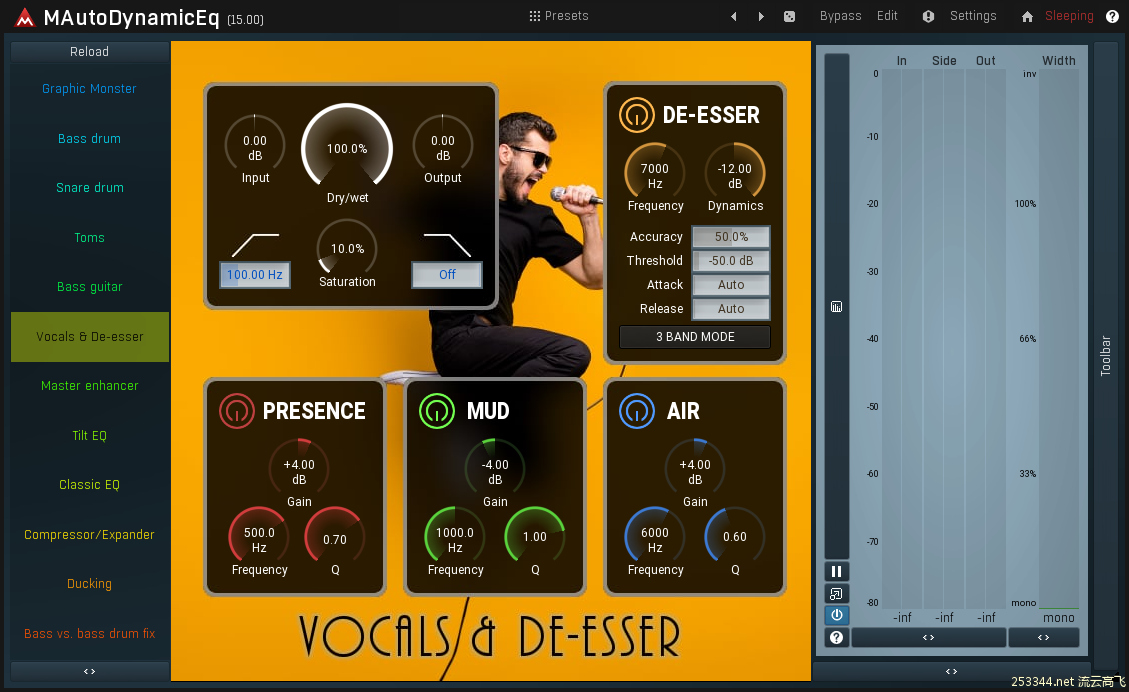Go to next preset arrow
This screenshot has height=692, width=1129.
[761, 16]
